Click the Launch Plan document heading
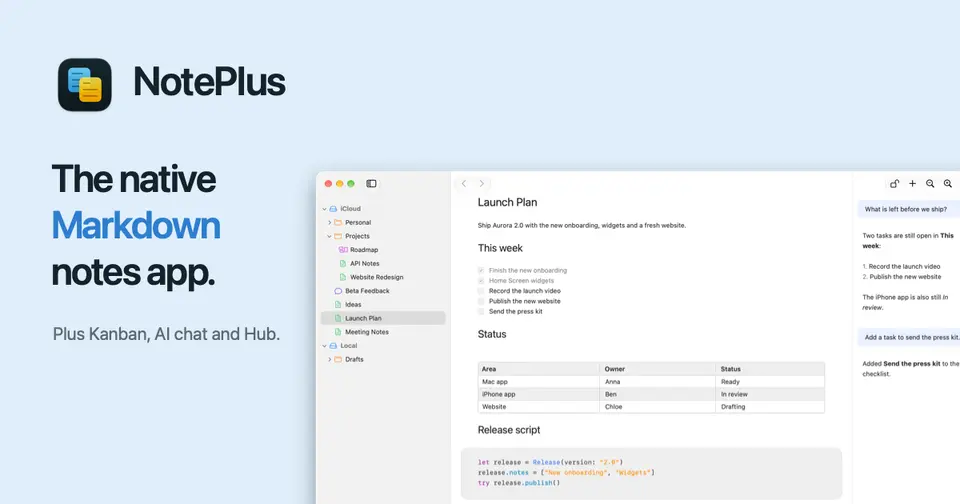The height and width of the screenshot is (504, 960). [507, 203]
